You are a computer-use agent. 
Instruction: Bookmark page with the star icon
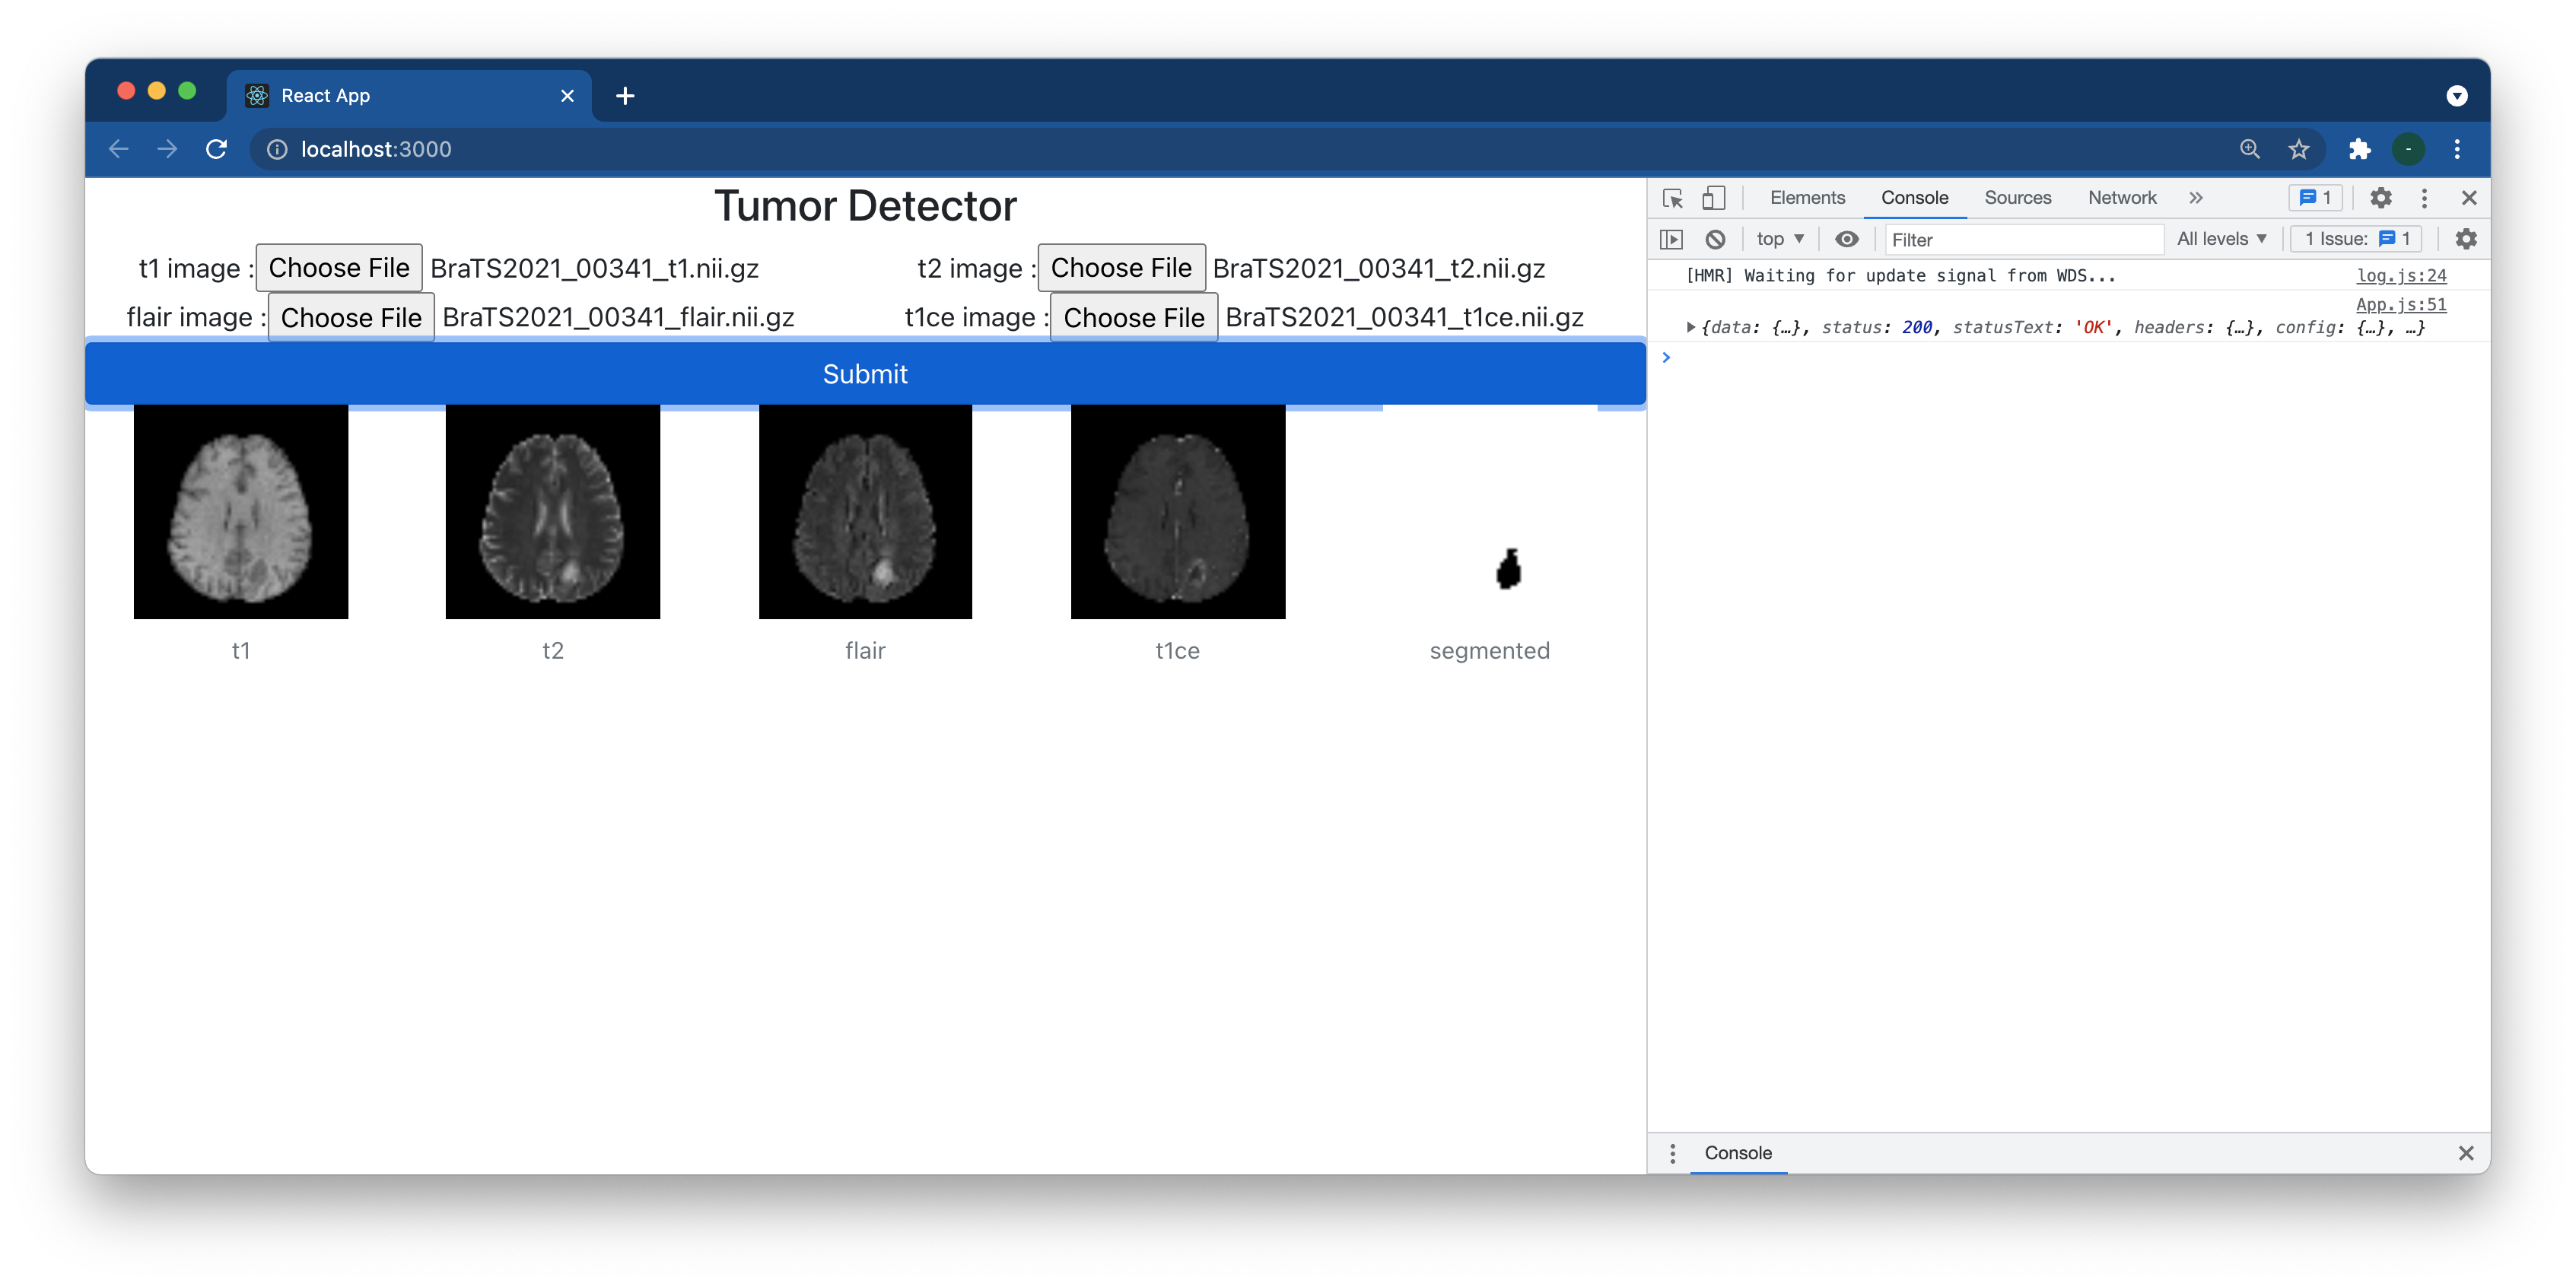click(x=2298, y=149)
